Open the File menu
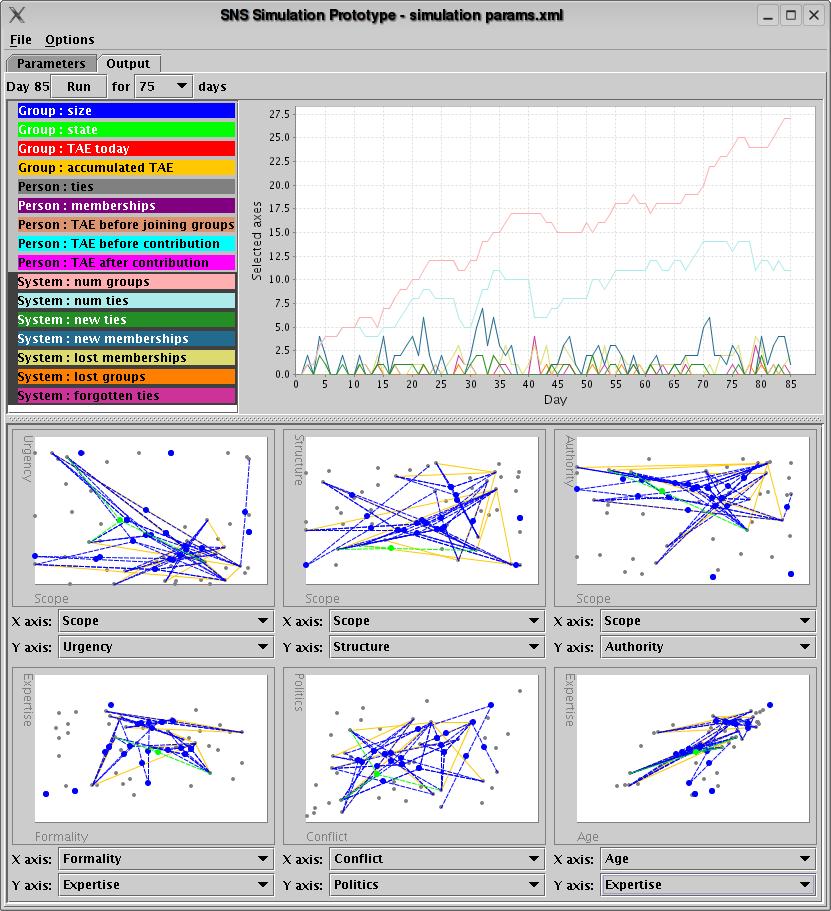Screen dimensions: 831x911 [20, 40]
